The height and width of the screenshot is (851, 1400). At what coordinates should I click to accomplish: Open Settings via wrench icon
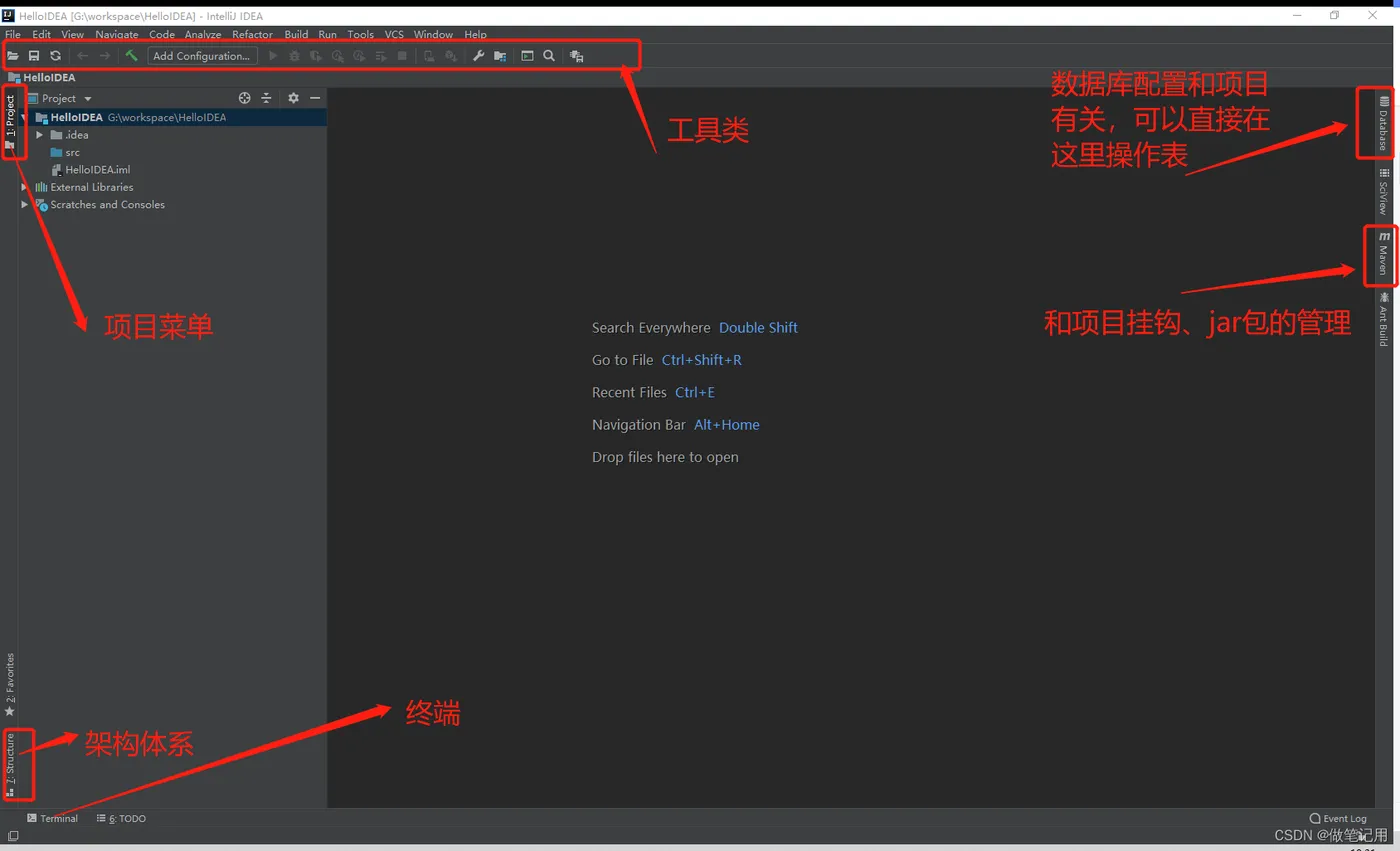pos(478,56)
